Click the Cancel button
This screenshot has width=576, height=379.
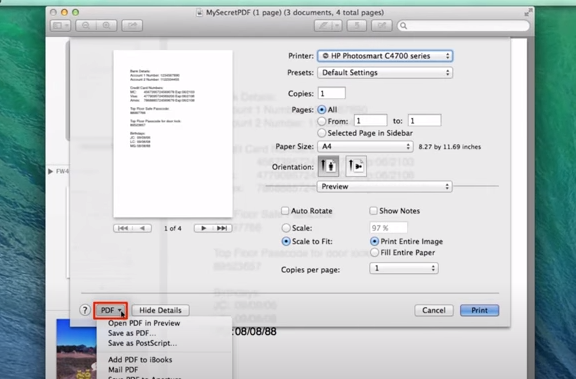pos(434,310)
